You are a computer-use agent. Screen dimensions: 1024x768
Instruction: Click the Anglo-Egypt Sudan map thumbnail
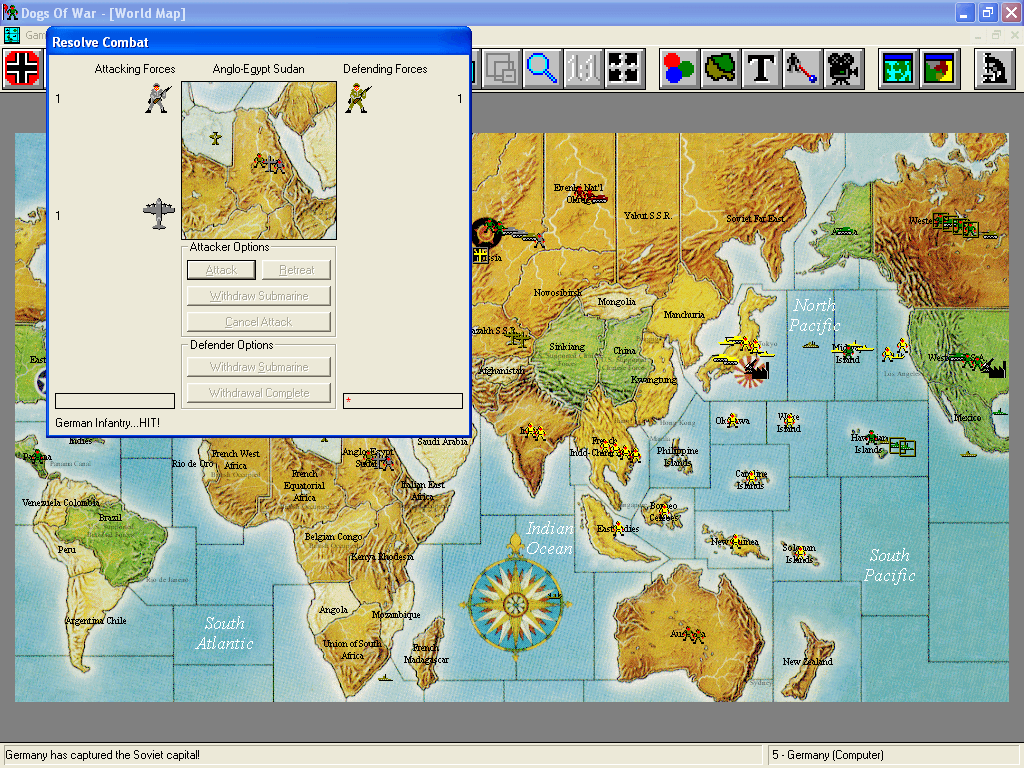coord(259,161)
